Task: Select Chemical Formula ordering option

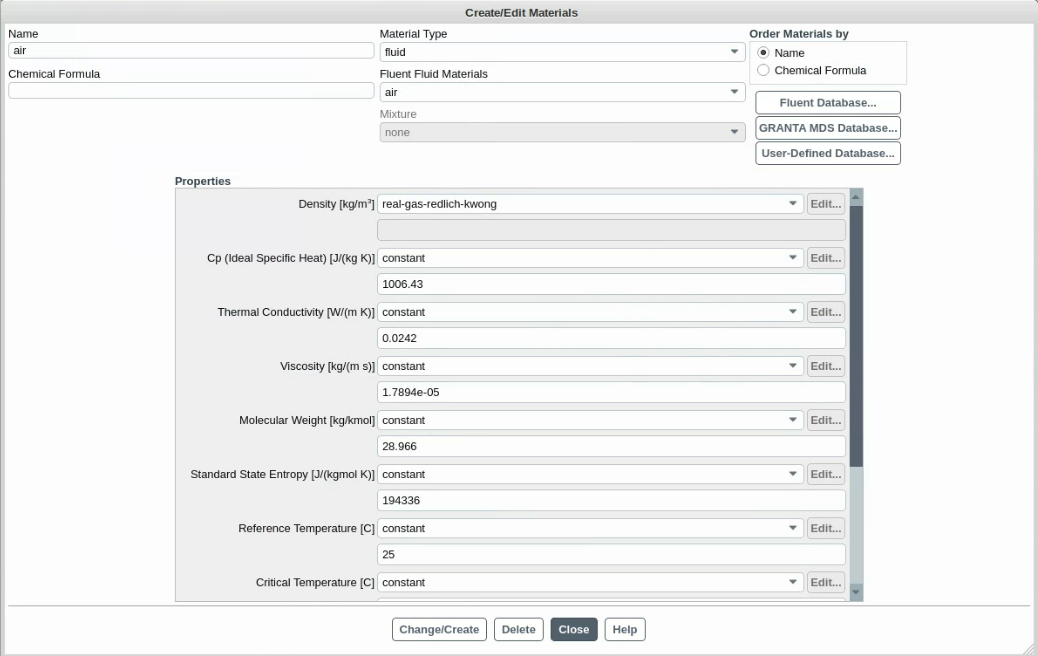Action: [x=764, y=71]
